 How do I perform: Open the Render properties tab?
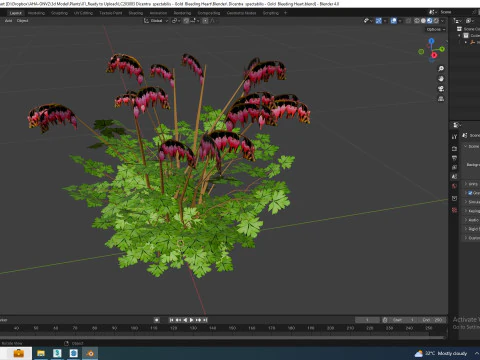[x=454, y=148]
